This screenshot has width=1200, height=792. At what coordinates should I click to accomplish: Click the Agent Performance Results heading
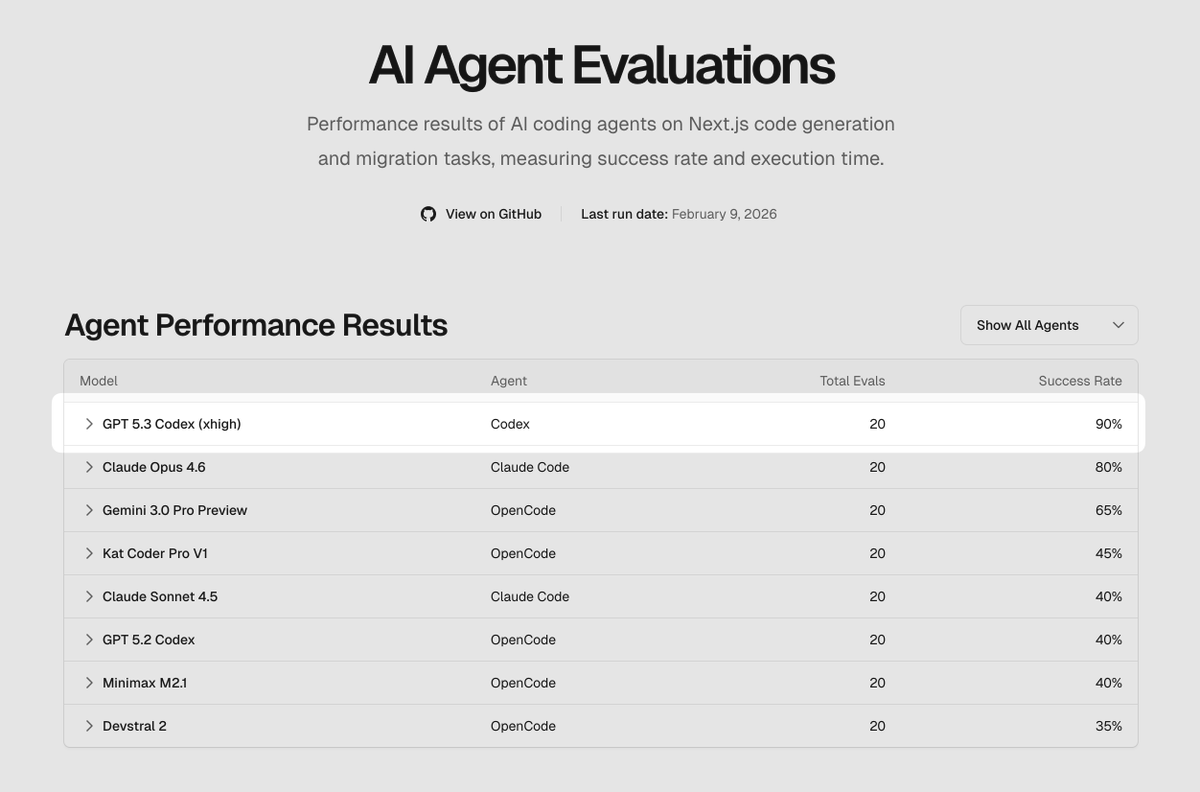pyautogui.click(x=256, y=325)
